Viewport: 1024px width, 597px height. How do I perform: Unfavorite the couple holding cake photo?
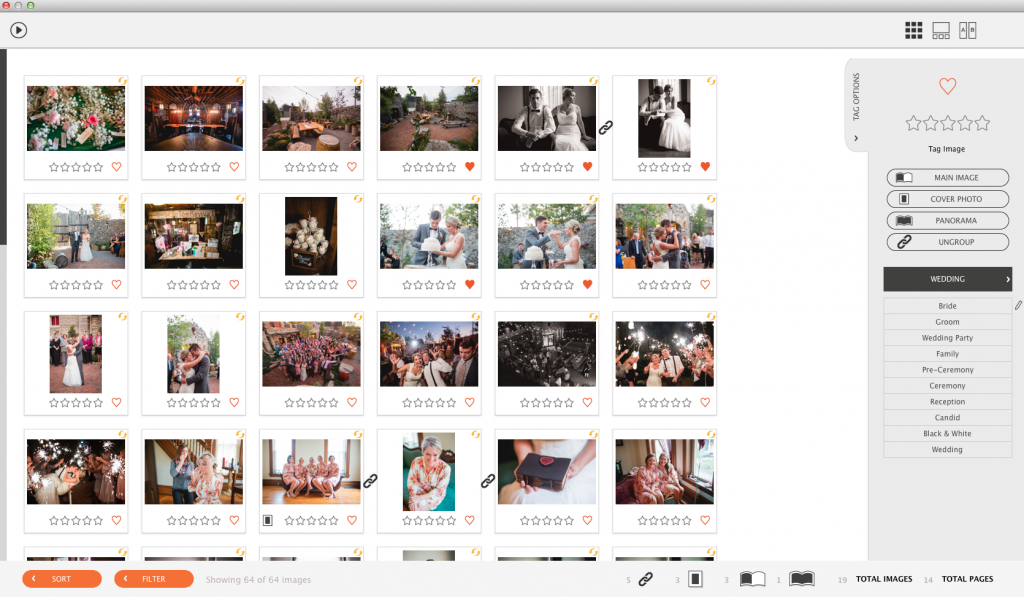(x=470, y=285)
